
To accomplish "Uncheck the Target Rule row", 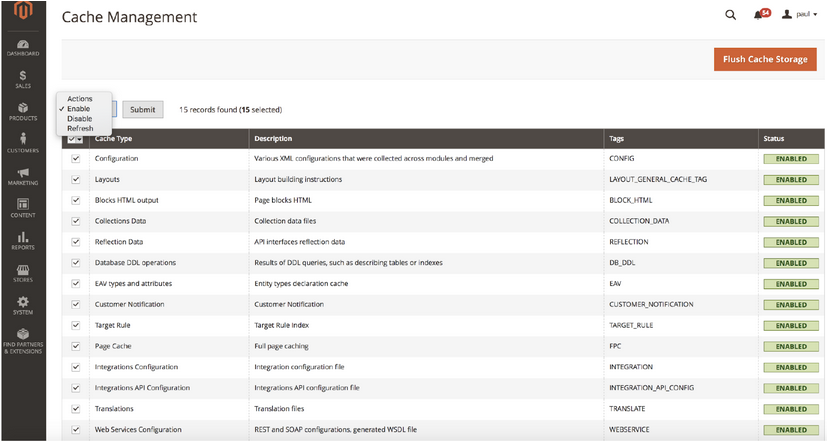I will (75, 325).
